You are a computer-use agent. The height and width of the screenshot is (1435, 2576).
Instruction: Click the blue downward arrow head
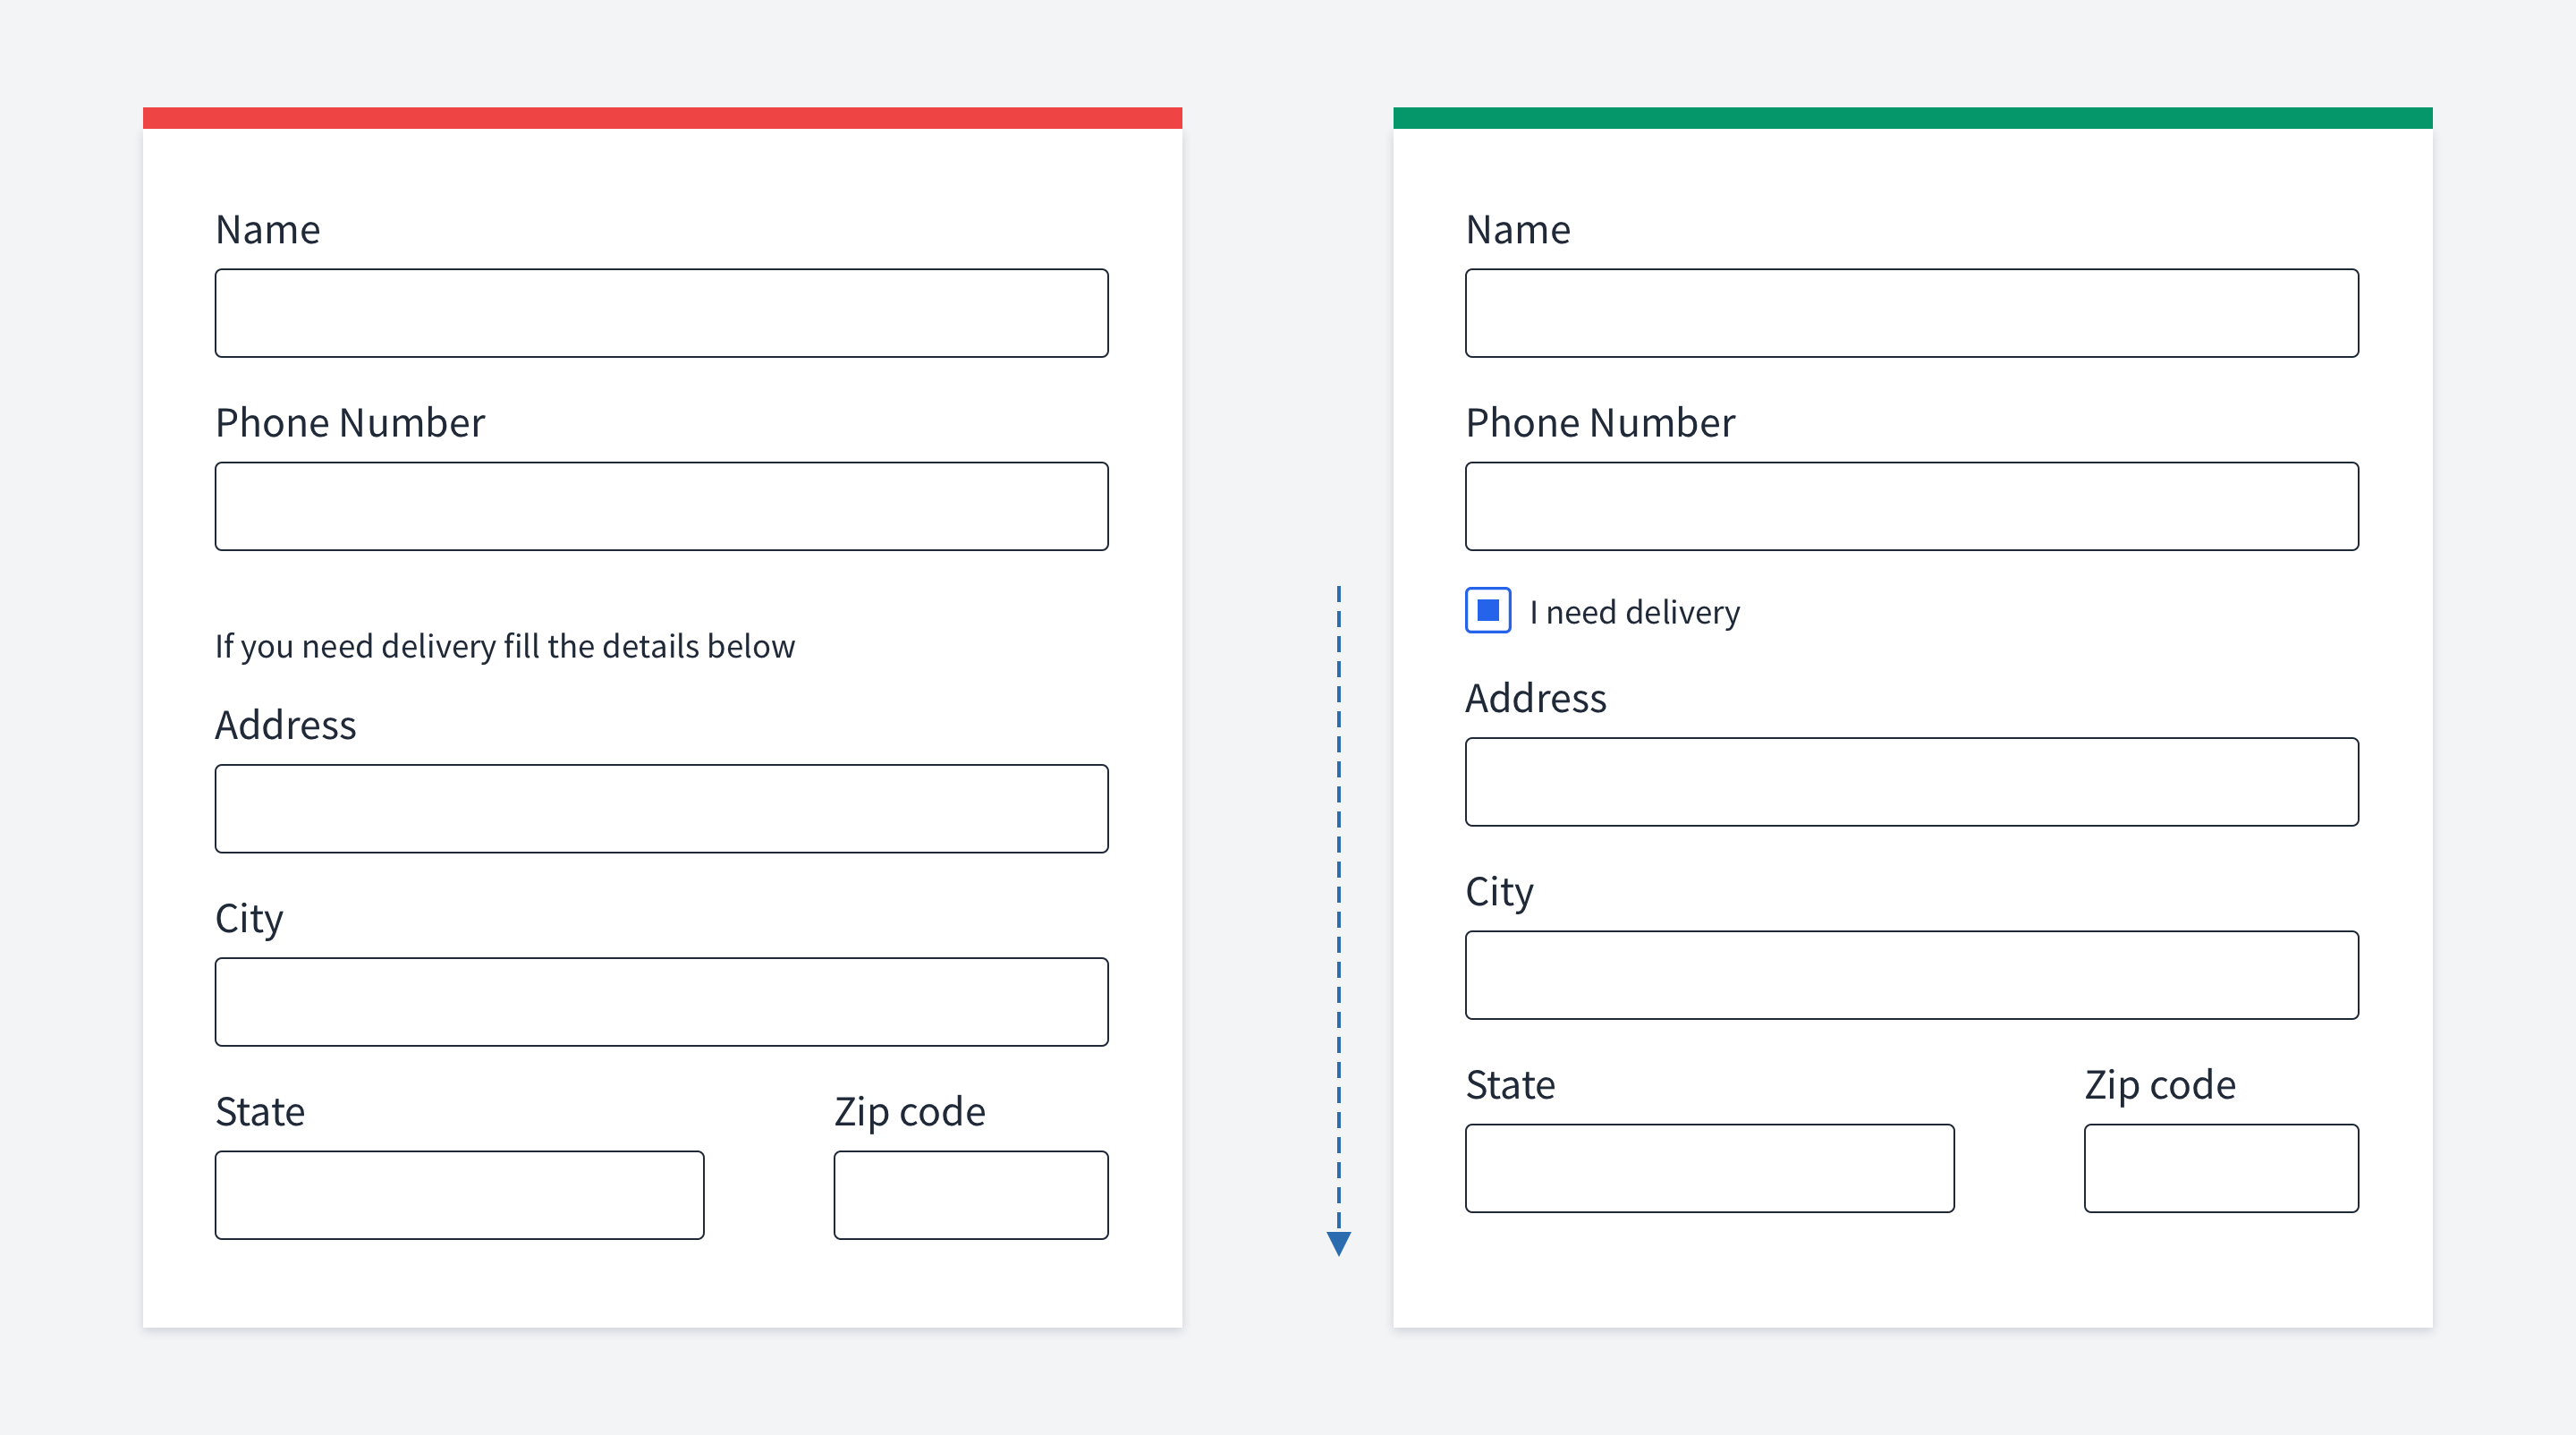click(x=1339, y=1243)
